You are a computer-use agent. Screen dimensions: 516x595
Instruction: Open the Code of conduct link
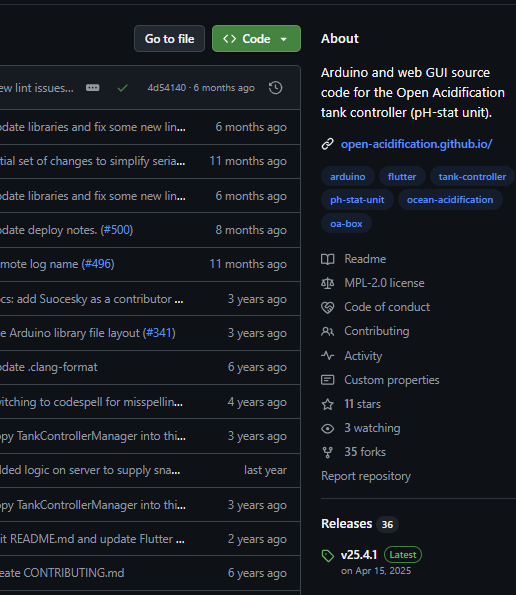click(387, 307)
